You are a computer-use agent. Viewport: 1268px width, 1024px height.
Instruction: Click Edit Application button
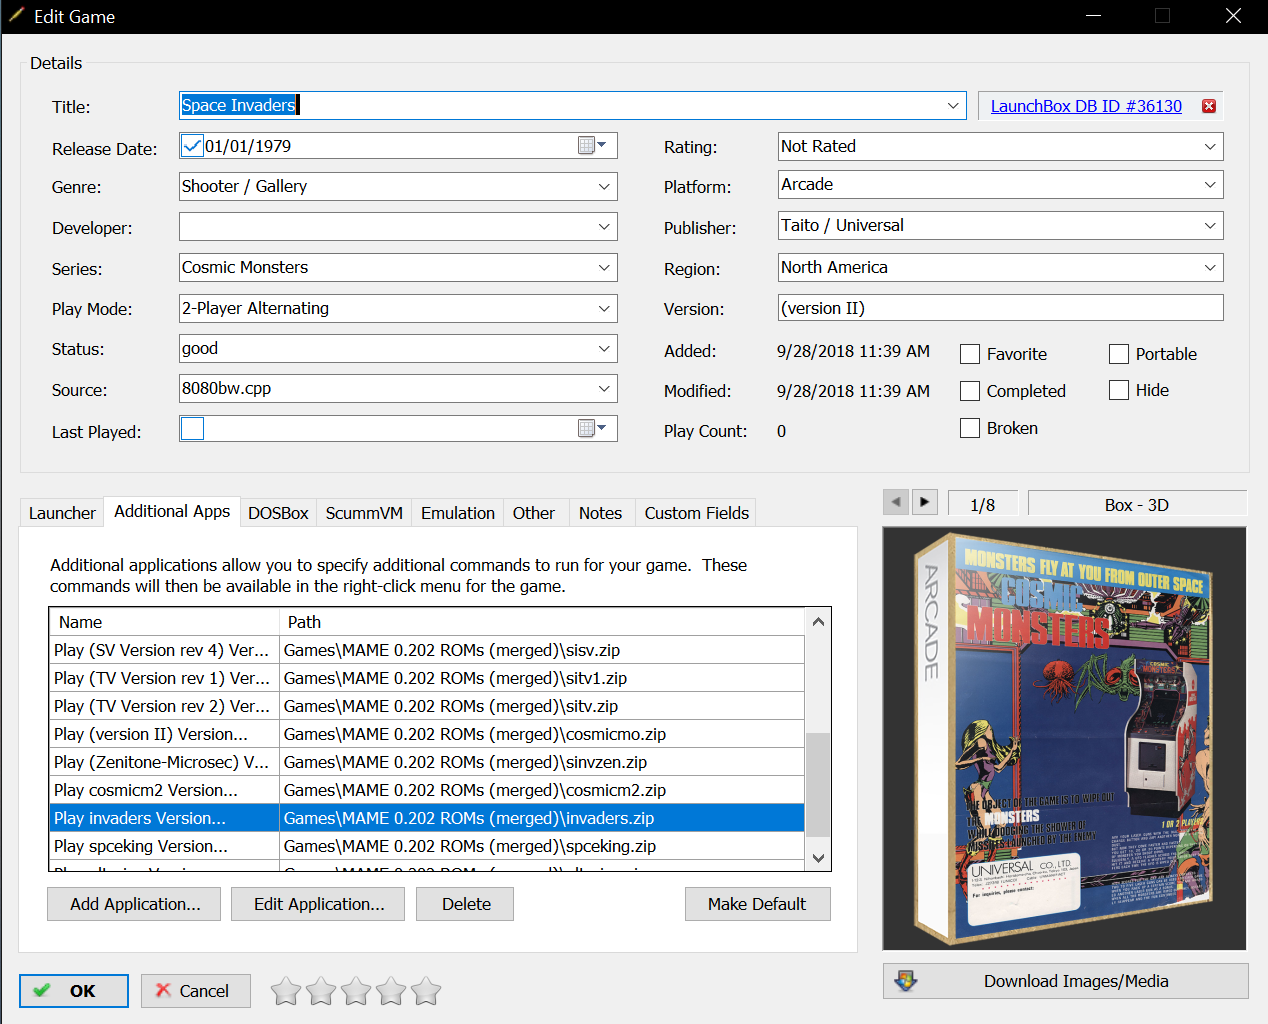pos(319,904)
